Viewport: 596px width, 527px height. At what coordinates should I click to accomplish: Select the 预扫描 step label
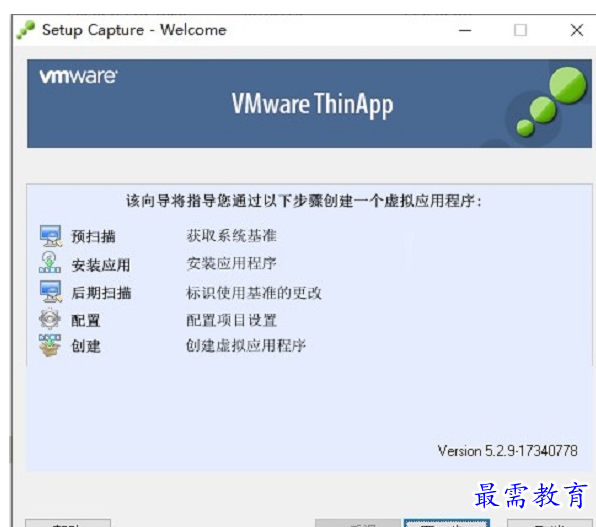point(94,237)
